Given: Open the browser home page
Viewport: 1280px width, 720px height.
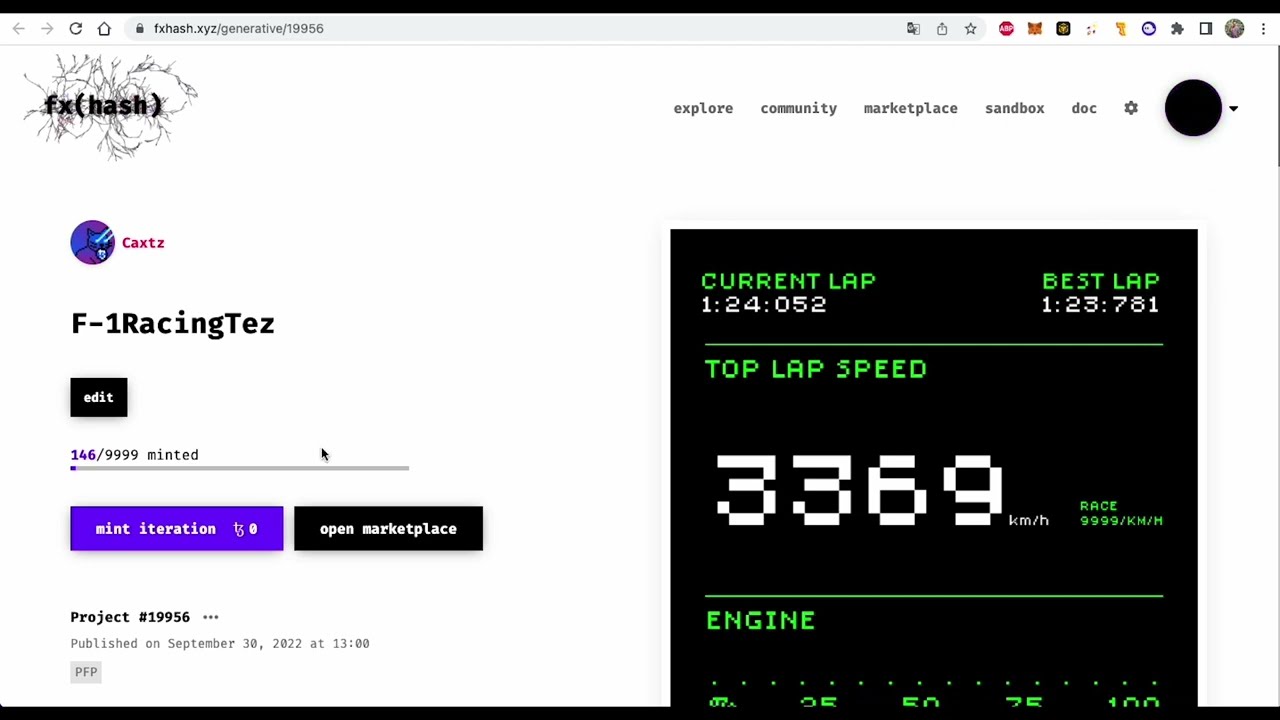Looking at the screenshot, I should click(x=104, y=29).
